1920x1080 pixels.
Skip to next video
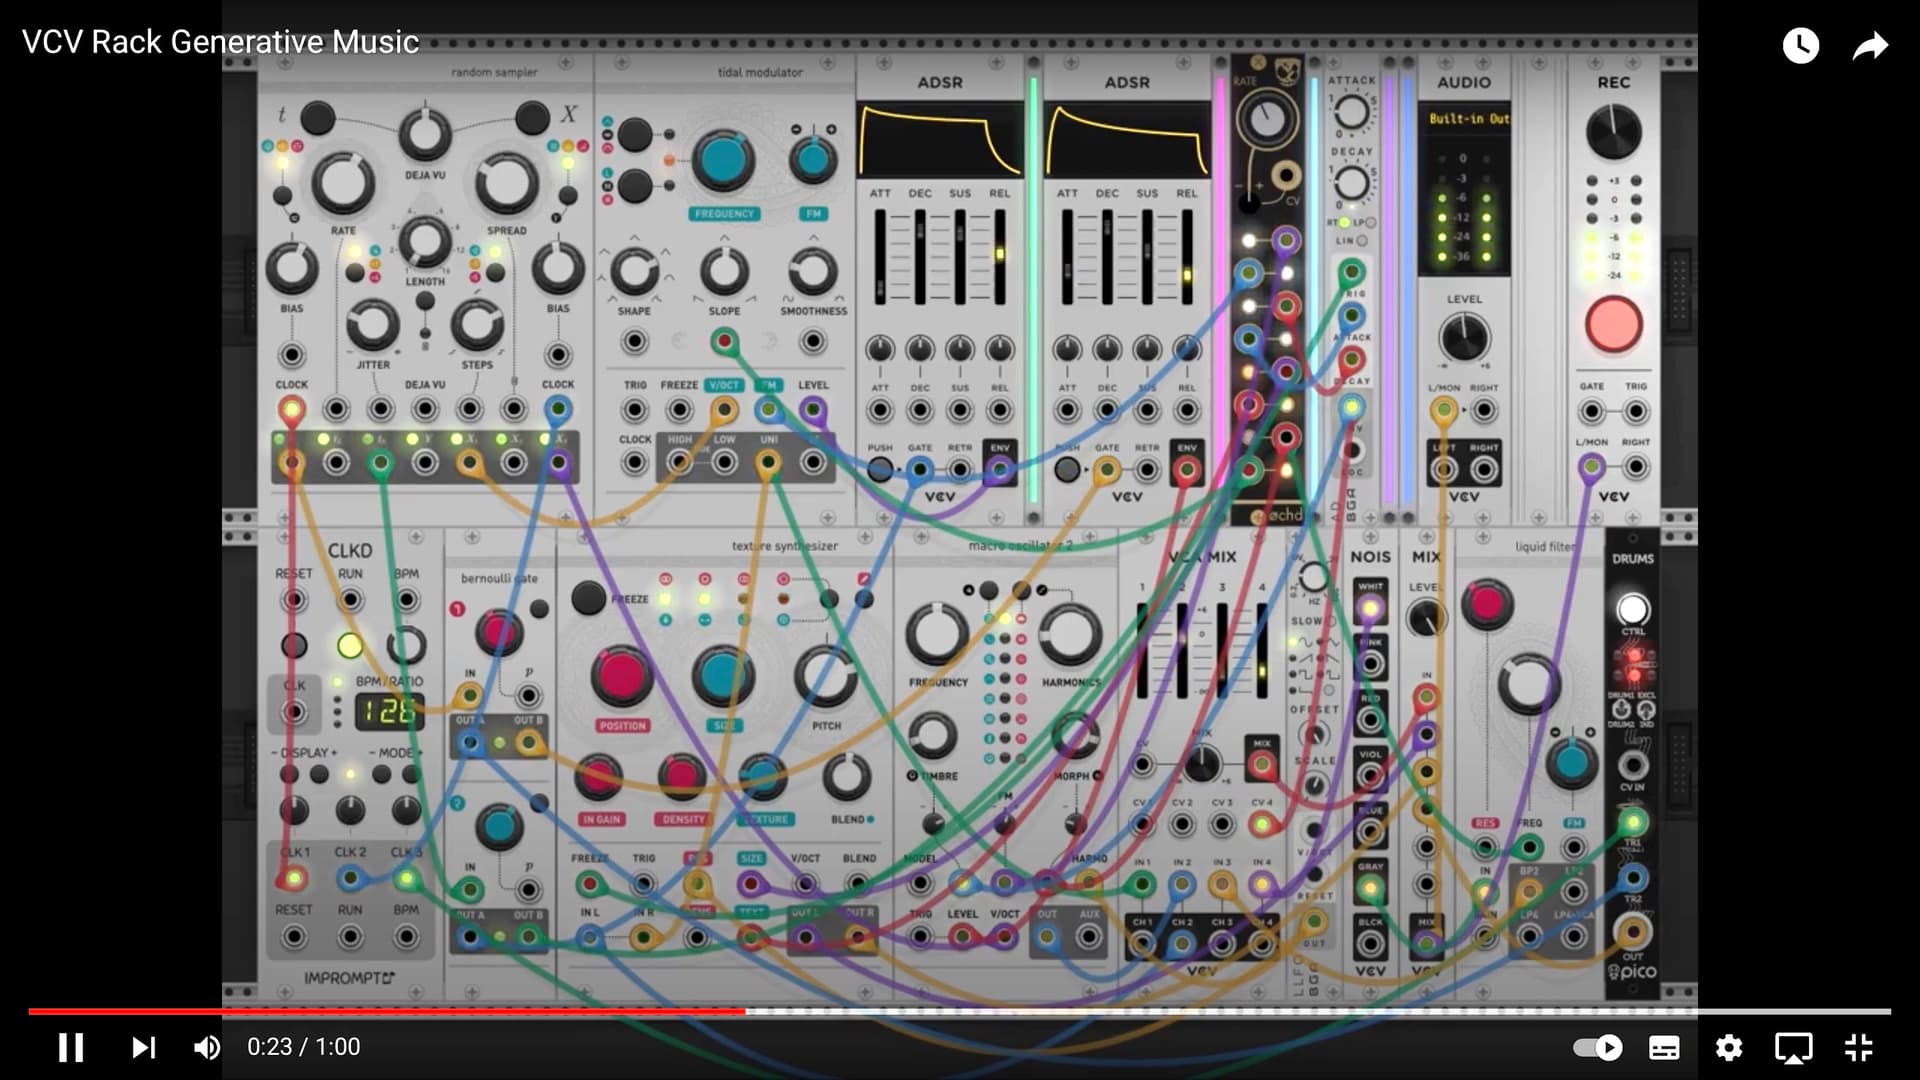(x=143, y=1047)
